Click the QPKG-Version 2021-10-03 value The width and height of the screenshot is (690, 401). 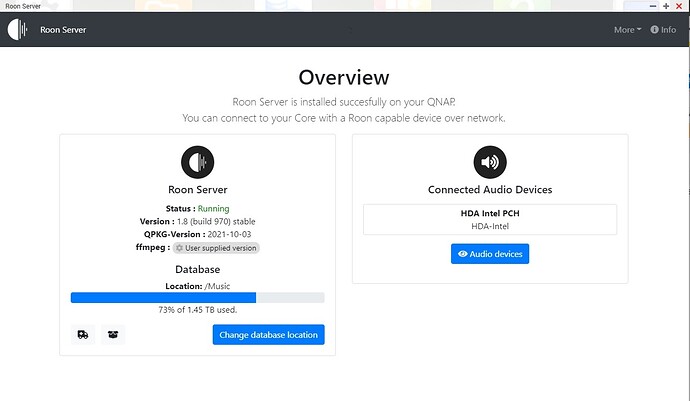(x=229, y=234)
